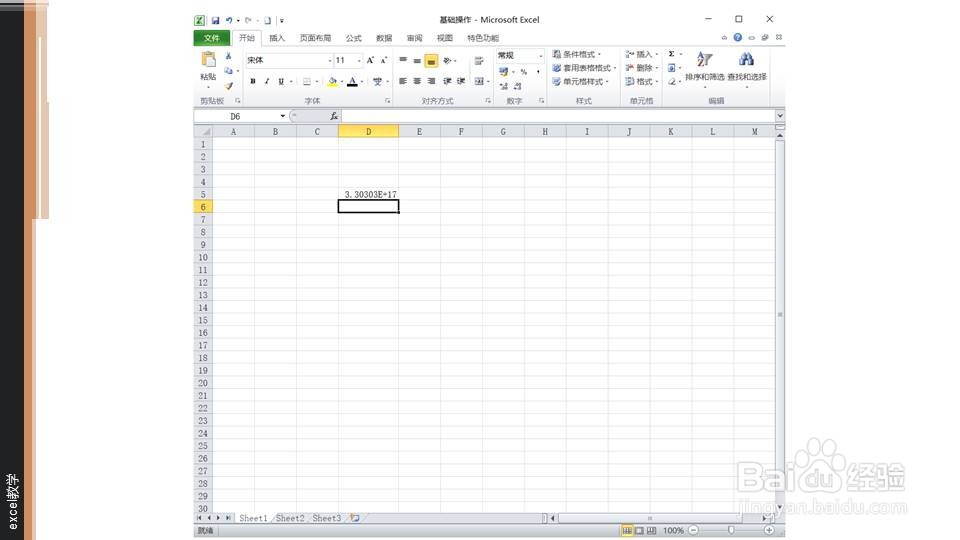Toggle Center horizontal alignment
Screen dimensions: 960x540
pos(417,81)
